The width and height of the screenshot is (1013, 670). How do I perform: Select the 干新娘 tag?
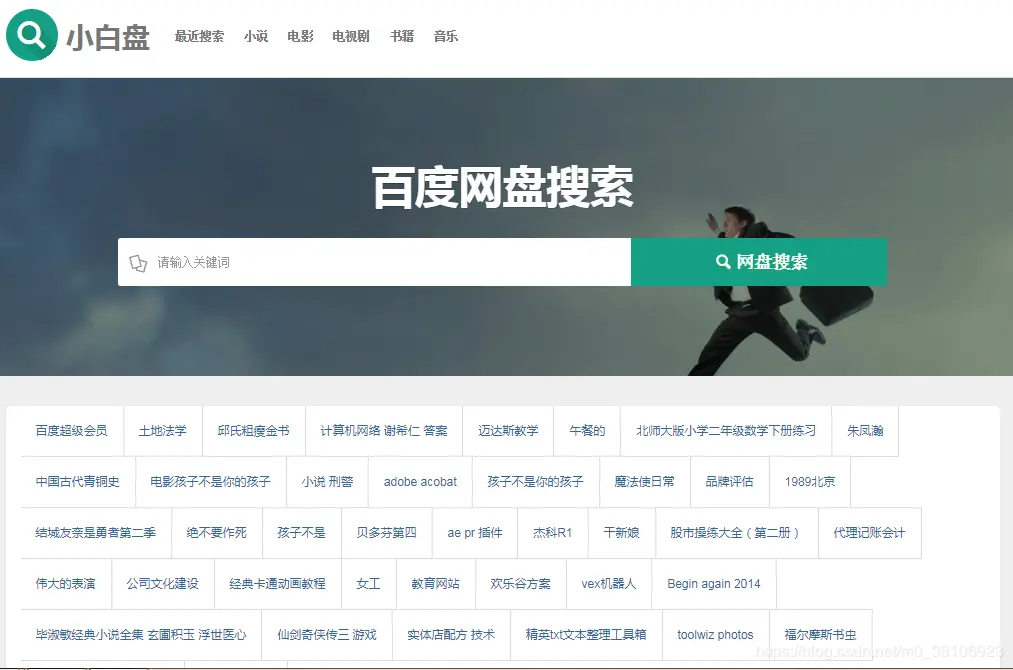click(x=621, y=533)
